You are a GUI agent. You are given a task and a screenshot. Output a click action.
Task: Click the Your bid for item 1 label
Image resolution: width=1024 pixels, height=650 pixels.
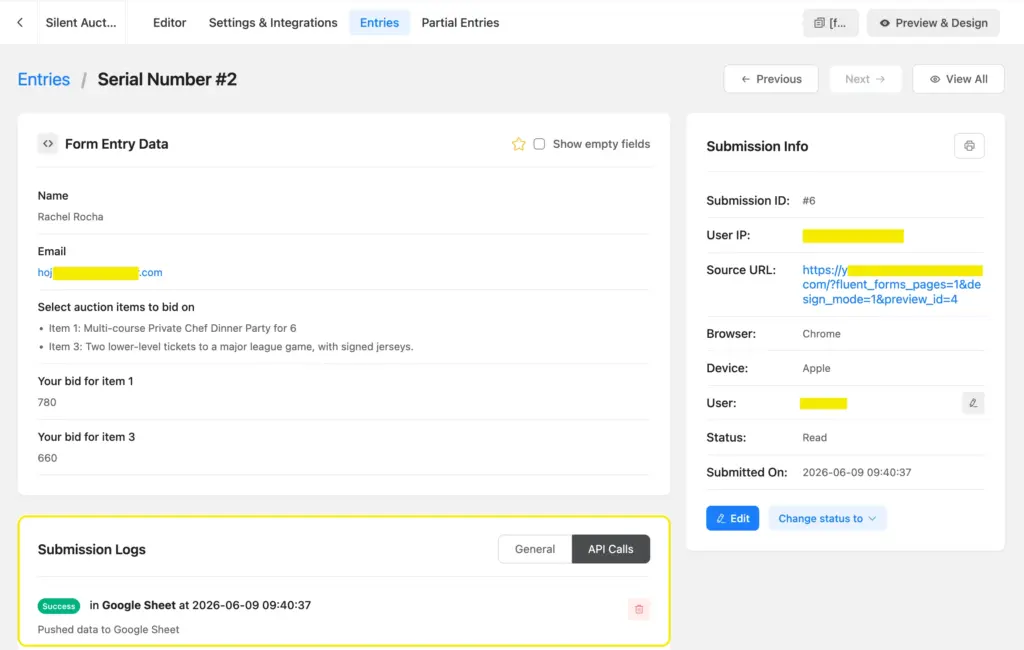(86, 381)
